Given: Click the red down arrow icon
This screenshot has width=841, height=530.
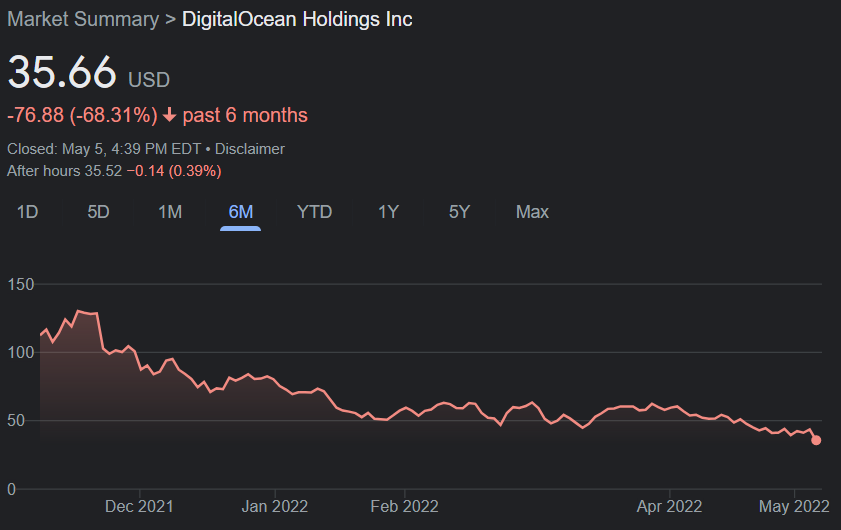Looking at the screenshot, I should click(169, 115).
